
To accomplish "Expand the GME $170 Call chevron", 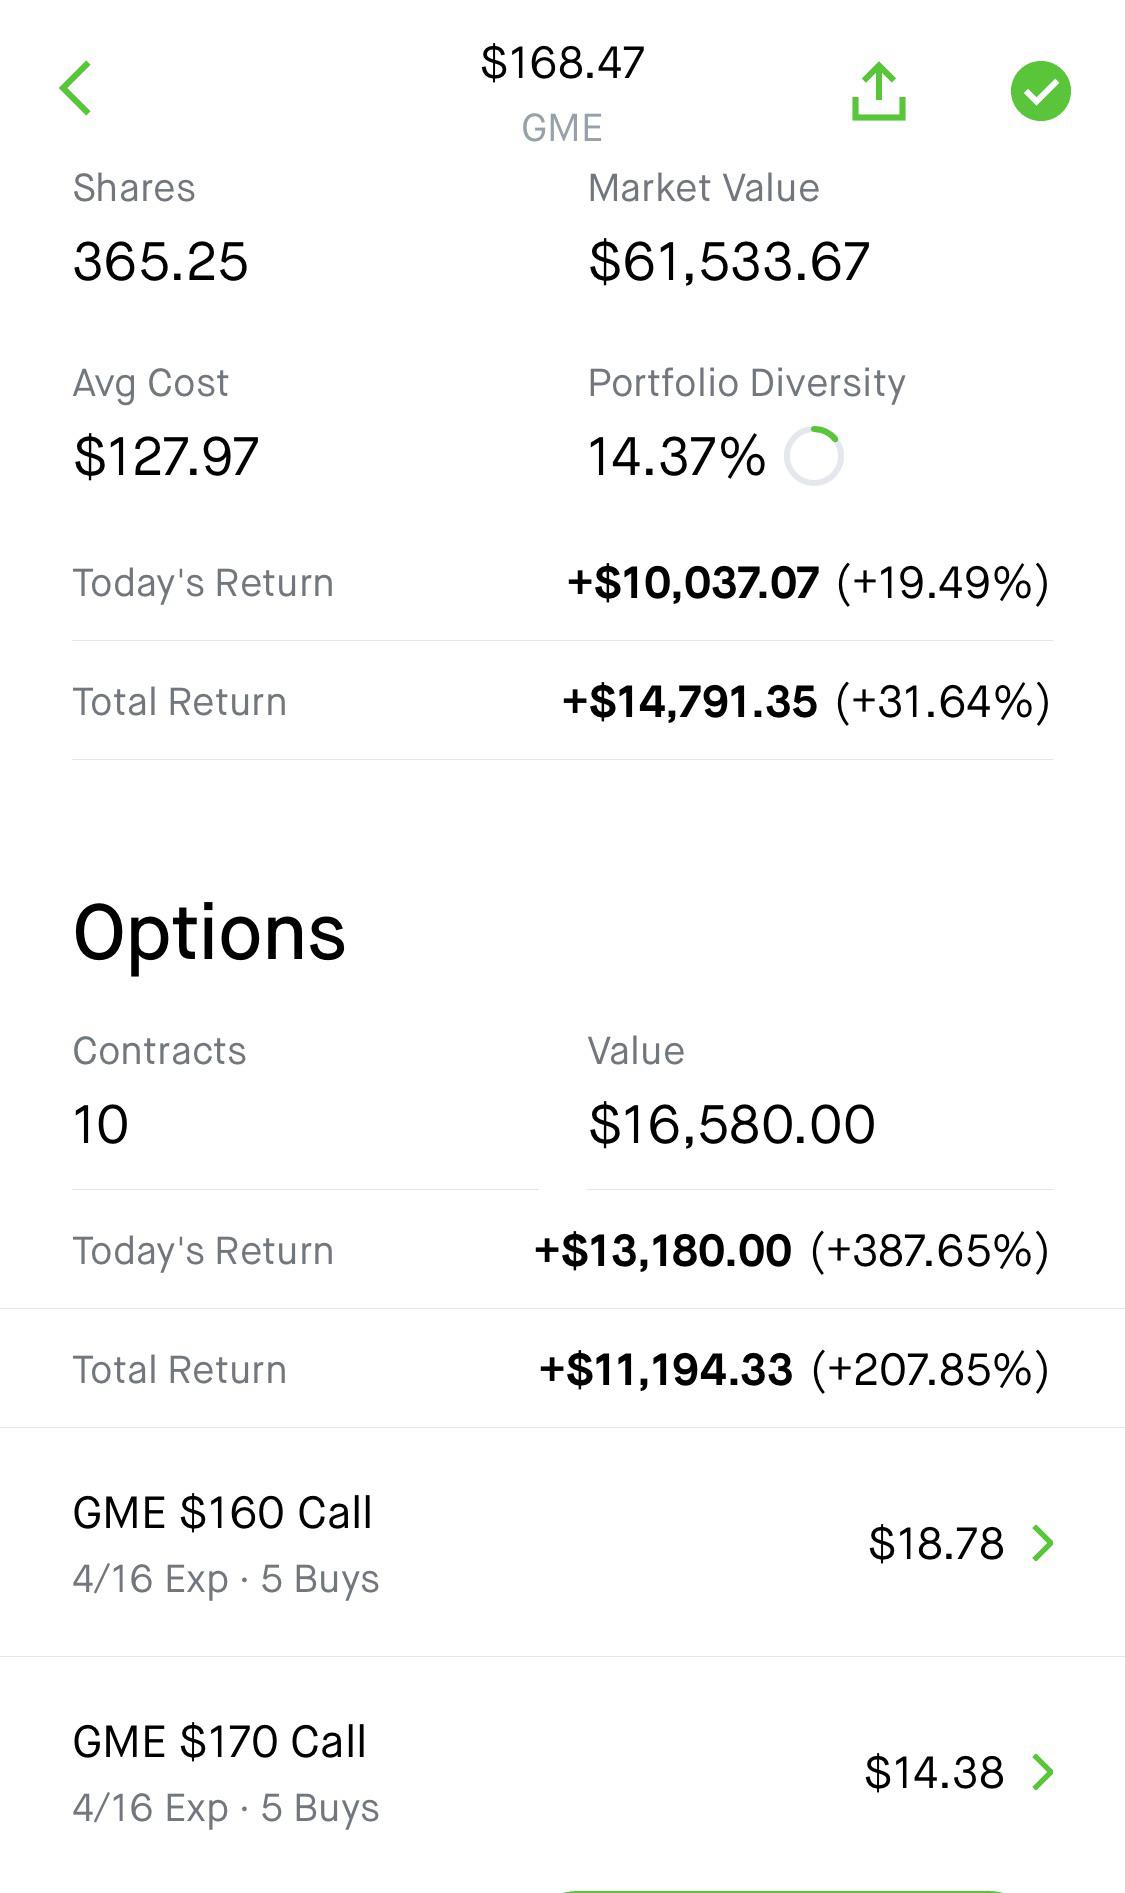I will pos(1043,1772).
